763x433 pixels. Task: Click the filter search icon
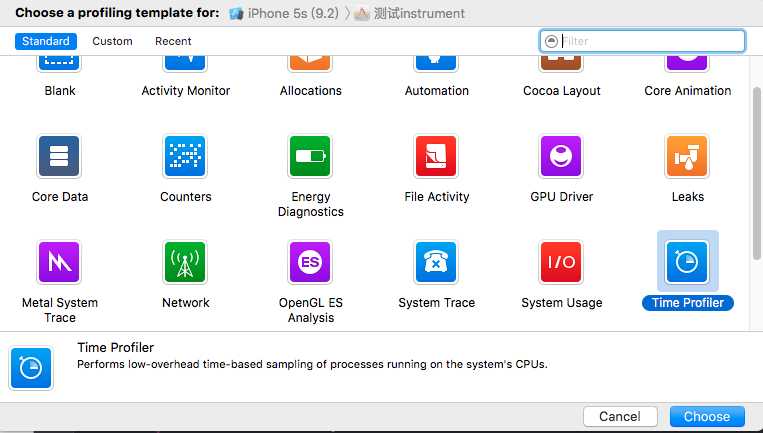(551, 41)
